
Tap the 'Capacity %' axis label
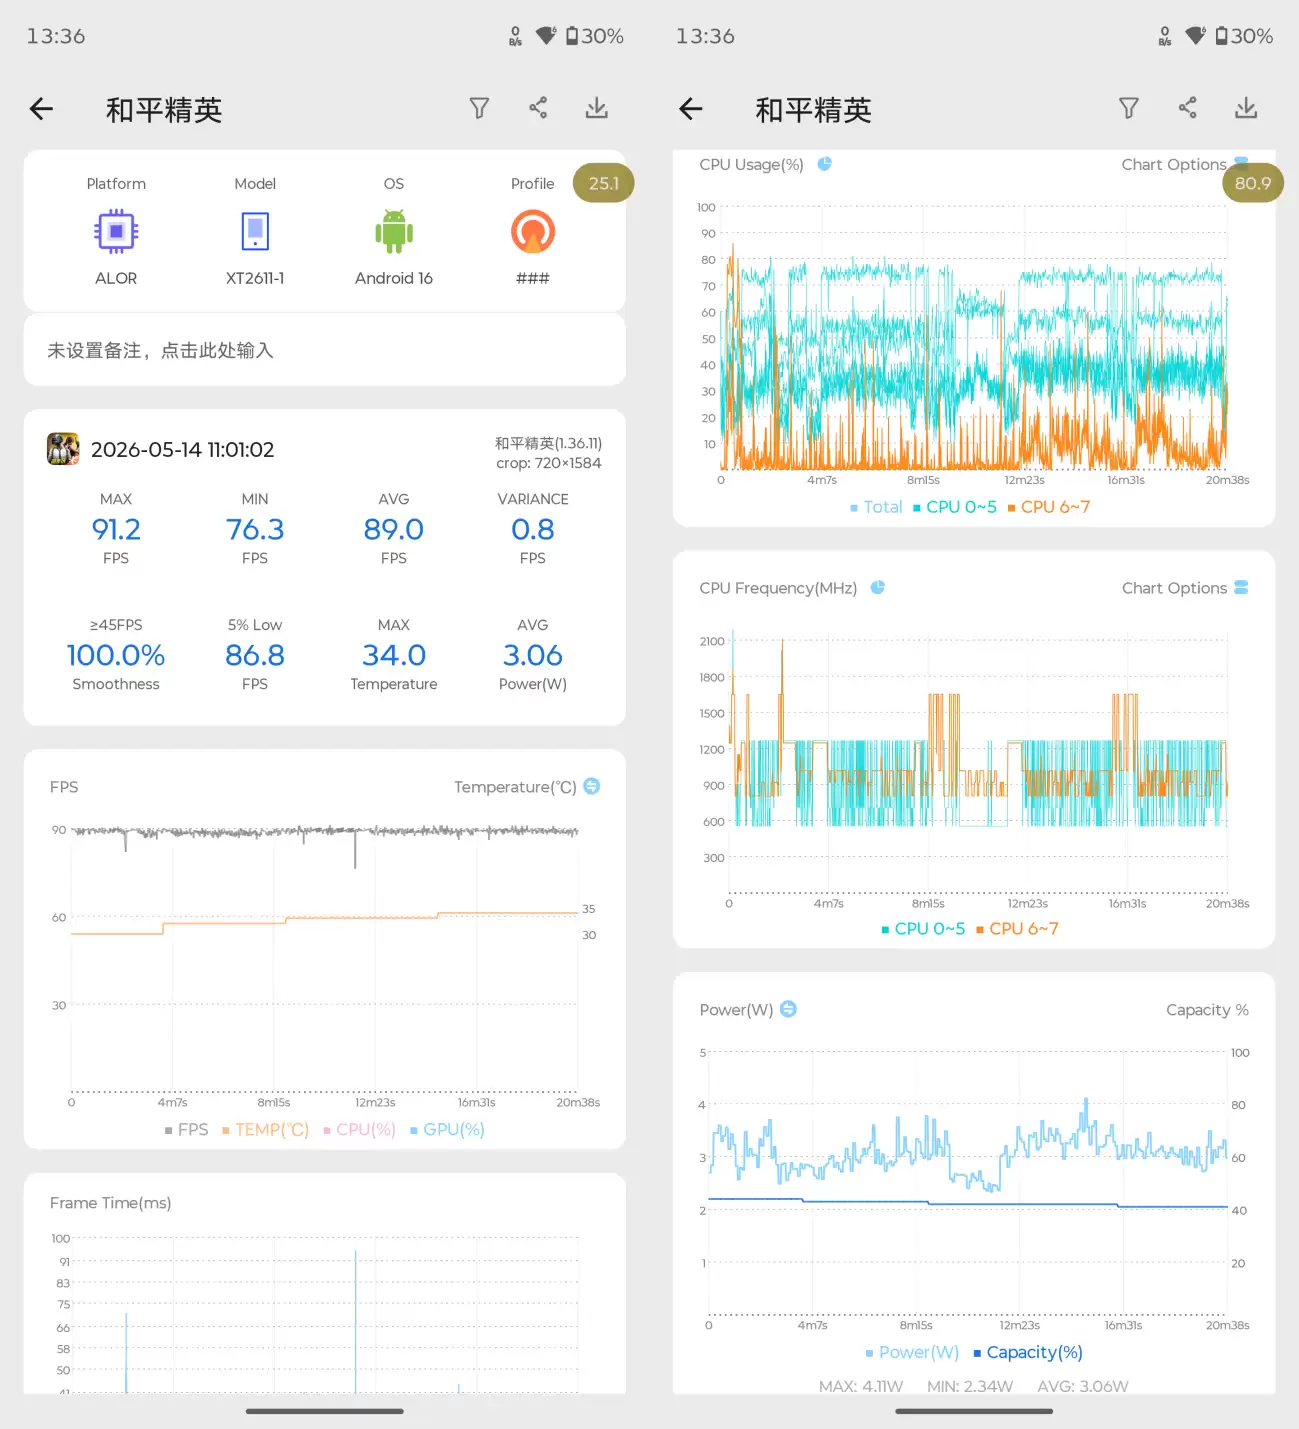click(1207, 1010)
